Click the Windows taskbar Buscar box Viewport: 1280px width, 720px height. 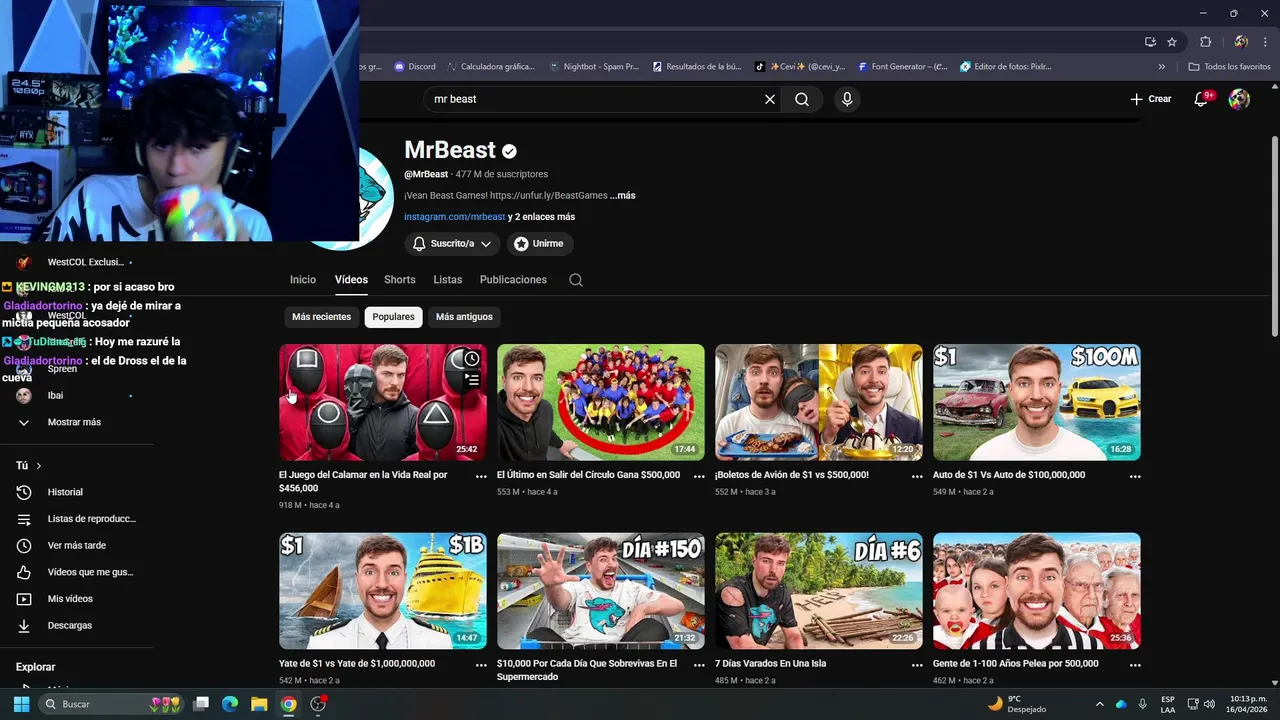coord(110,704)
